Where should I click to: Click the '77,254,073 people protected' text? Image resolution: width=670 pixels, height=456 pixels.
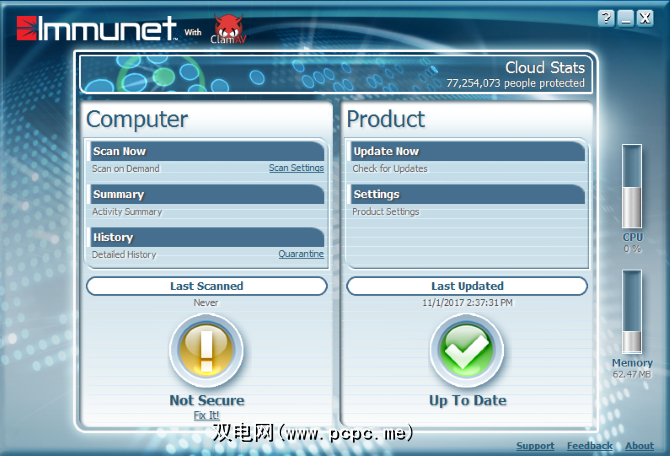click(515, 83)
